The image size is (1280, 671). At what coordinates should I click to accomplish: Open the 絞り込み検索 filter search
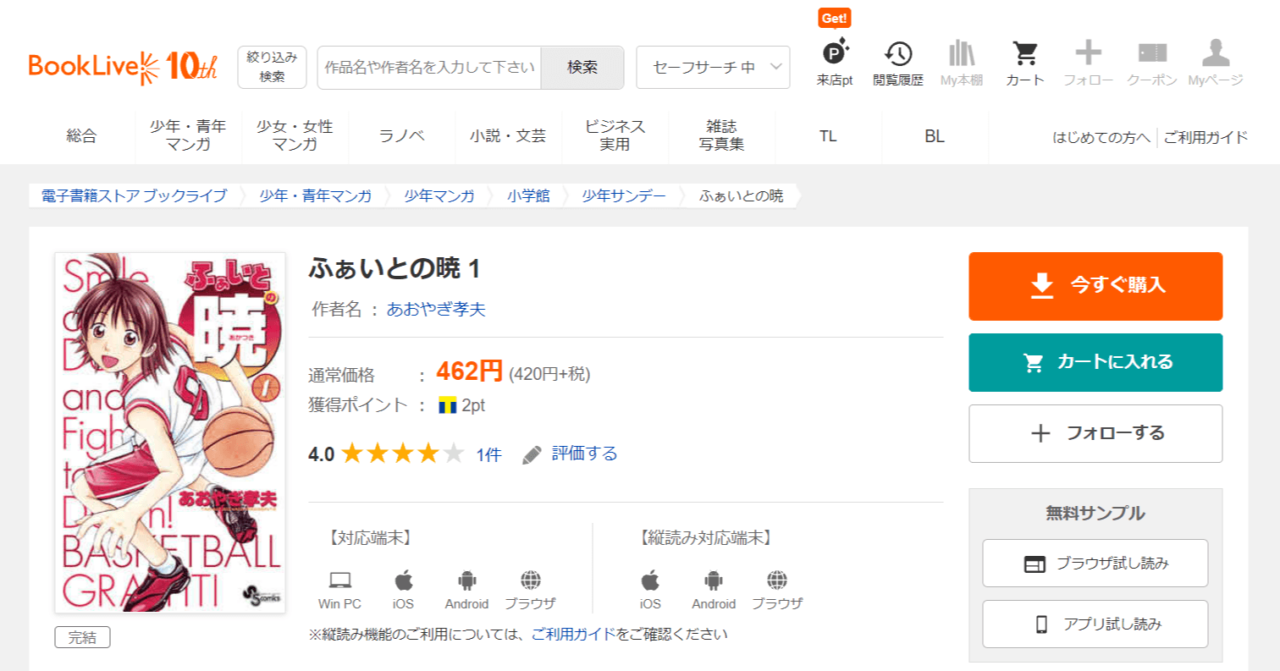tap(272, 67)
